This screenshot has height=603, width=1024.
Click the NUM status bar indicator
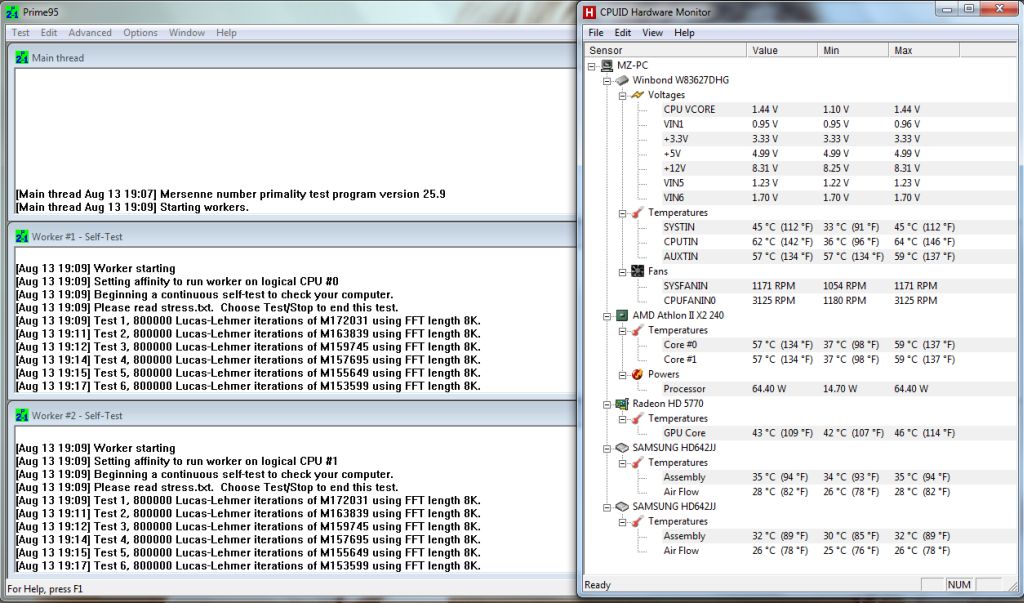pyautogui.click(x=959, y=585)
